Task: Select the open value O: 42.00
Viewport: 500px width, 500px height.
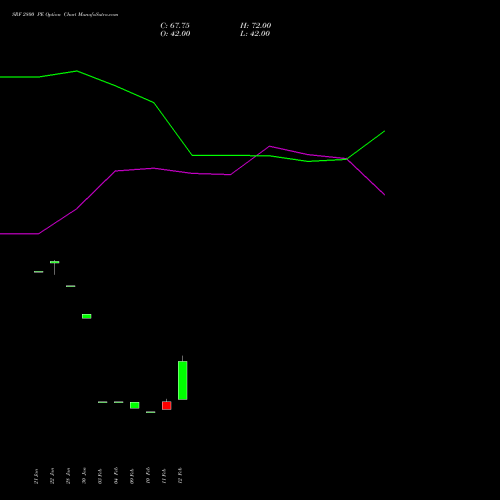Action: click(x=175, y=34)
